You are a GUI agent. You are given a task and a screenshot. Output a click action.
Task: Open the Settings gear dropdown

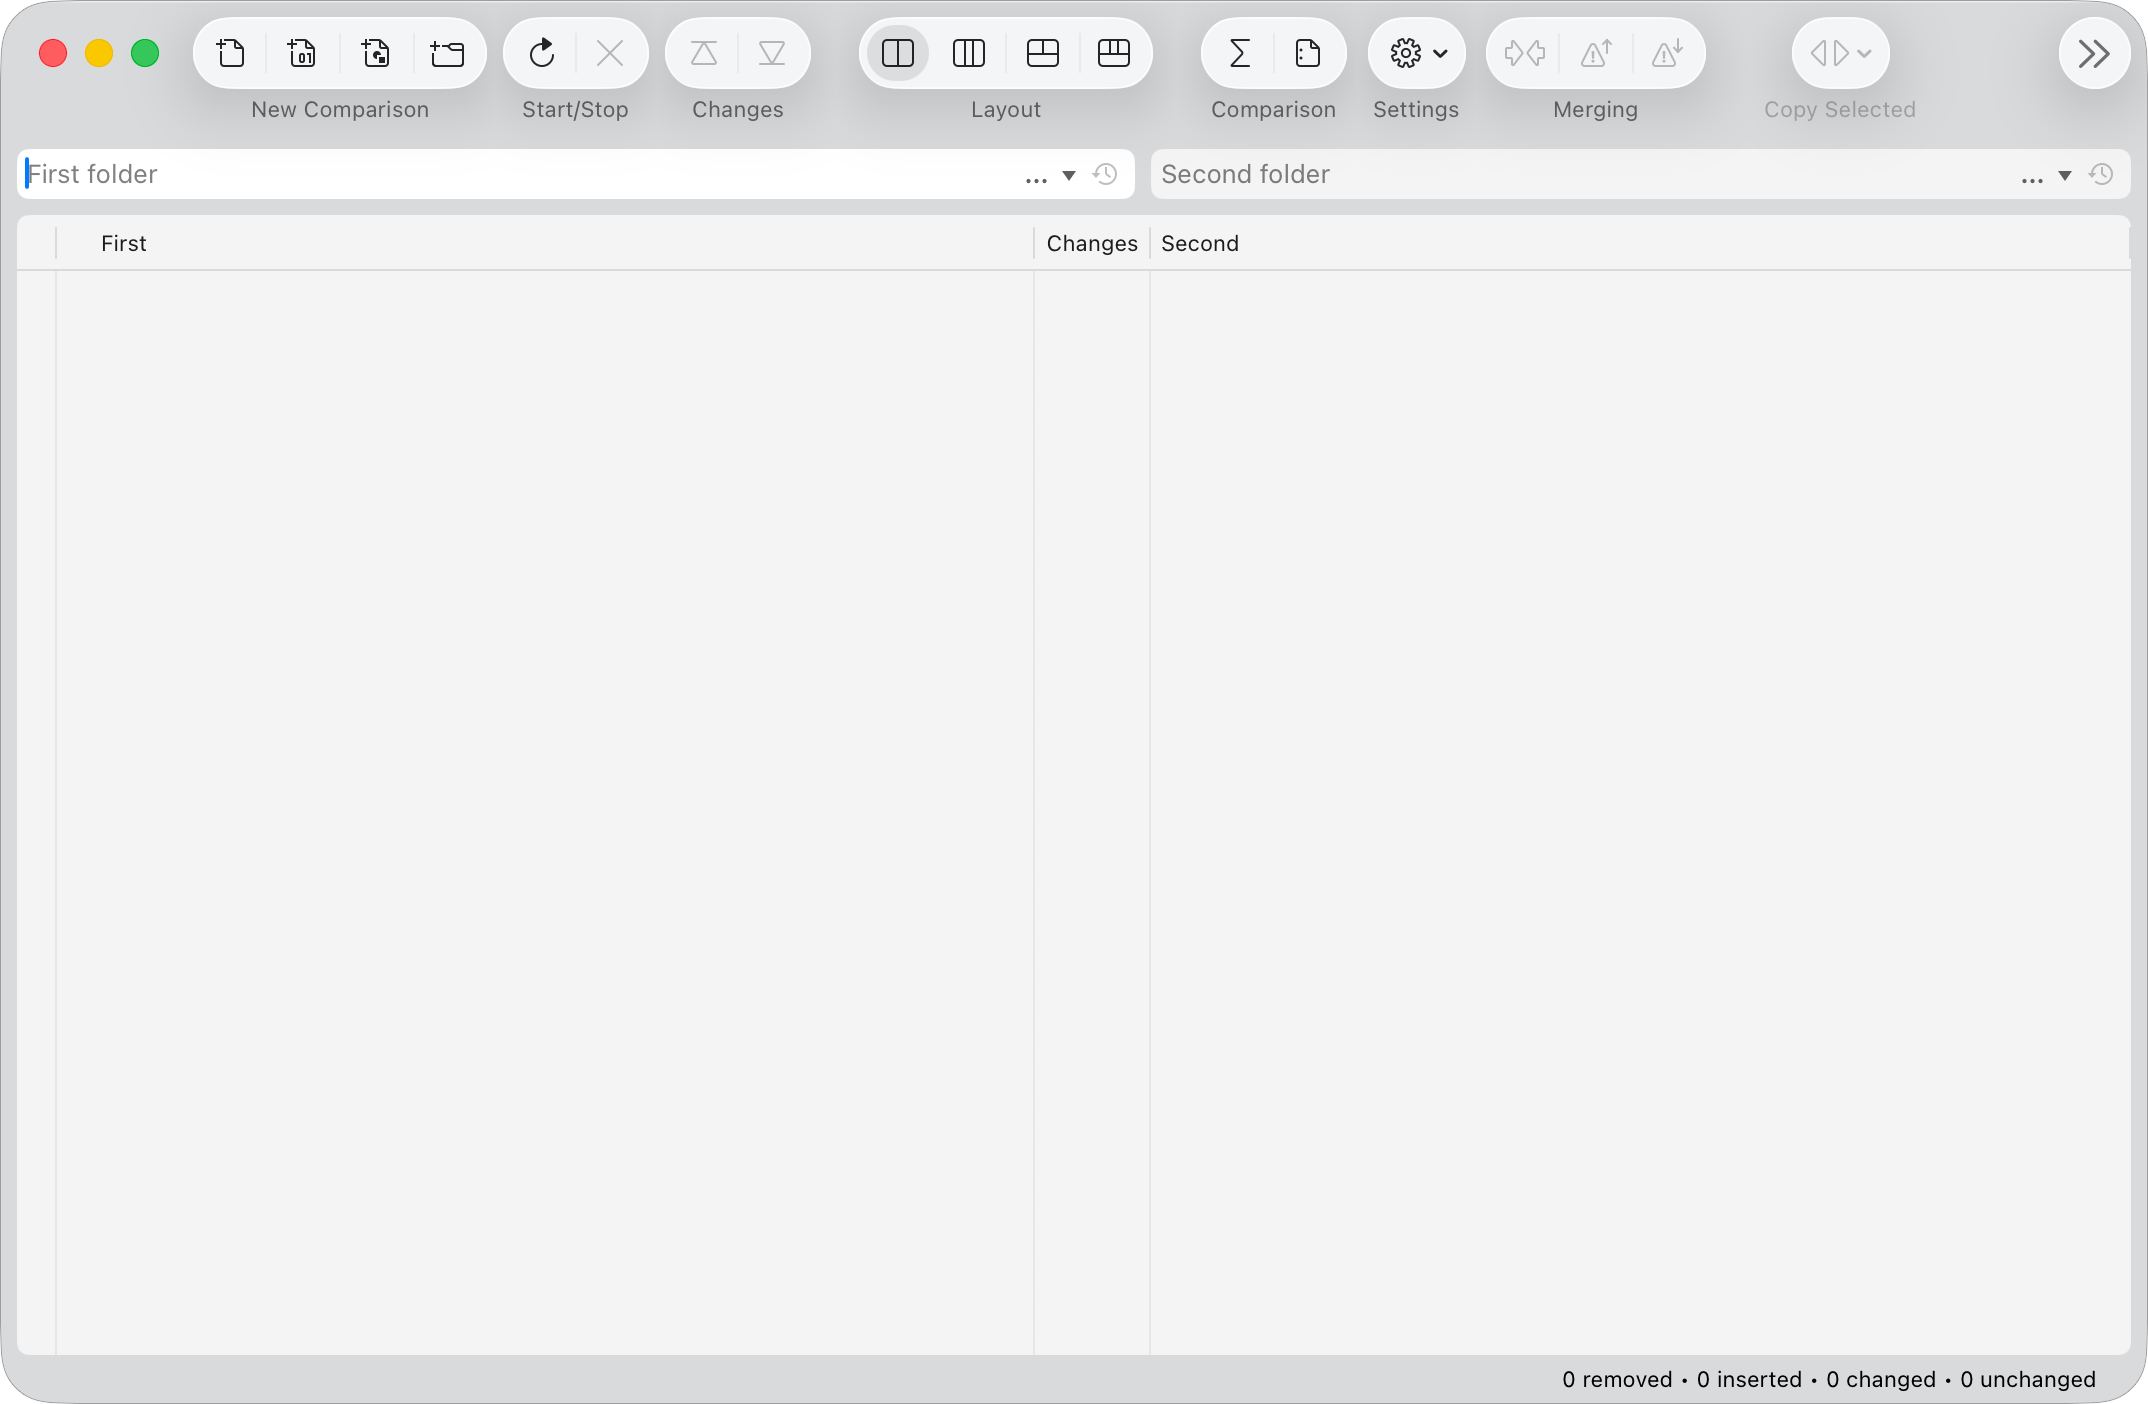click(1417, 53)
